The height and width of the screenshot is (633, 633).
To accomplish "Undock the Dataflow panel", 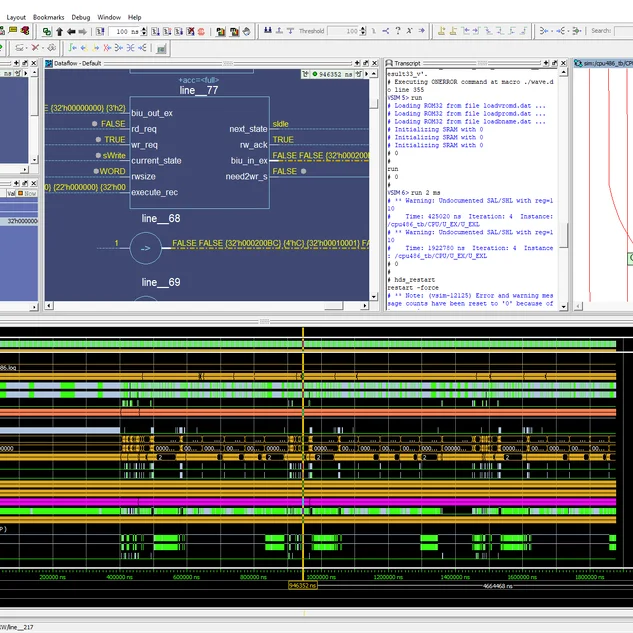I will [366, 63].
